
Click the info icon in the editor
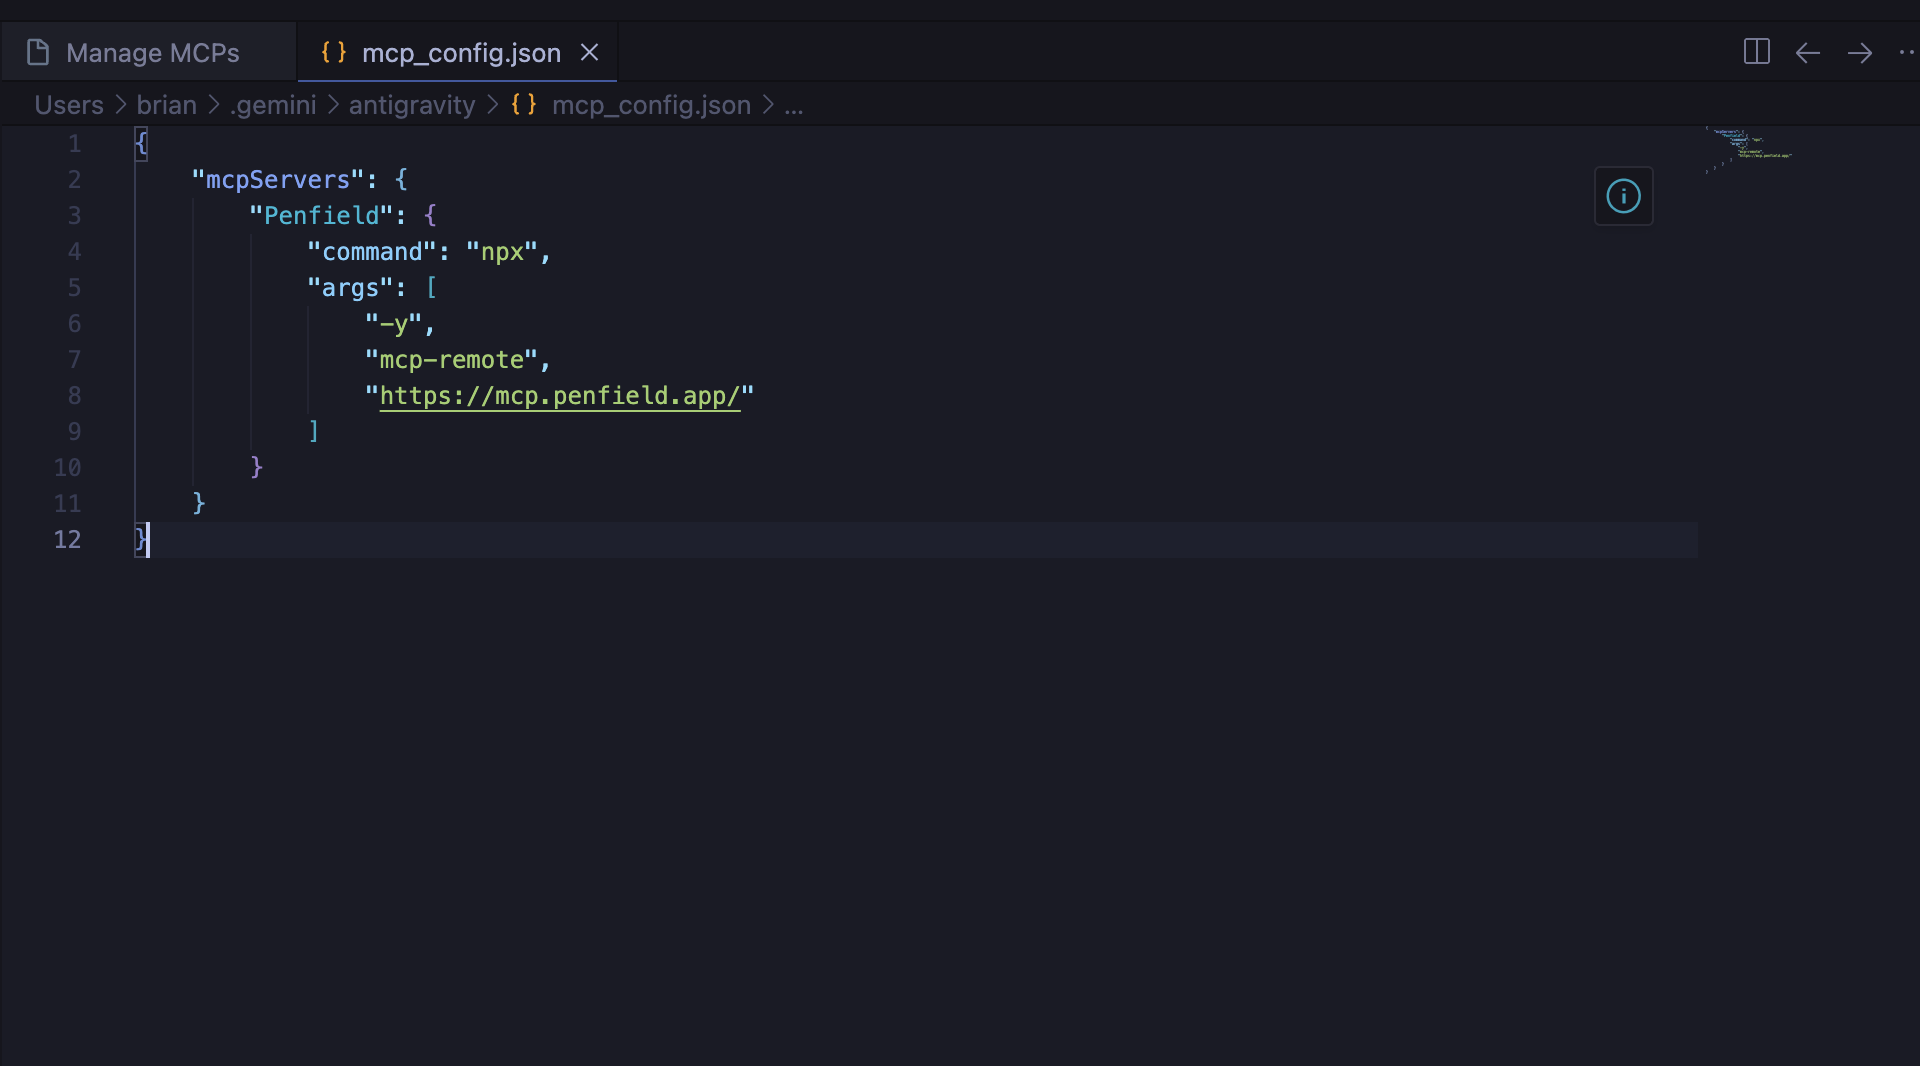click(x=1624, y=196)
